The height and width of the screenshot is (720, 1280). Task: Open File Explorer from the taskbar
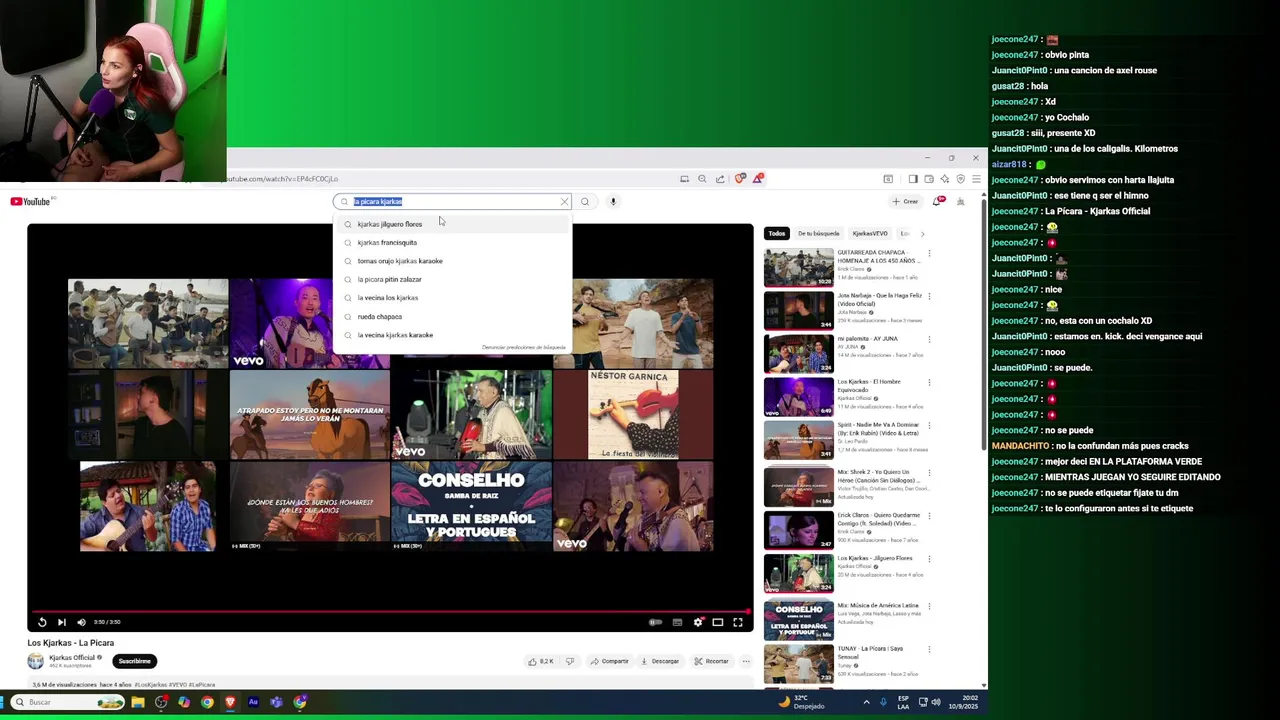(x=138, y=702)
